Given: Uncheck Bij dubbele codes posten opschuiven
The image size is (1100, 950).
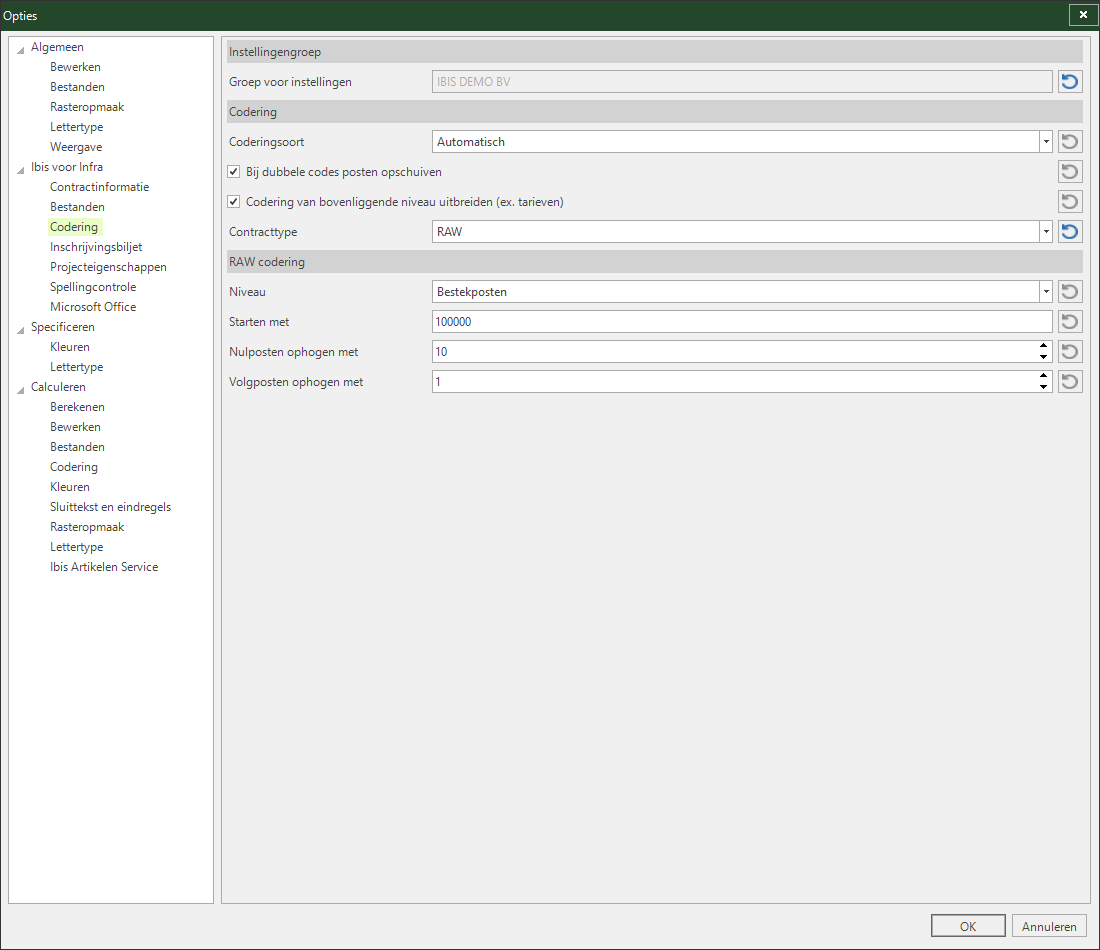Looking at the screenshot, I should click(x=234, y=172).
